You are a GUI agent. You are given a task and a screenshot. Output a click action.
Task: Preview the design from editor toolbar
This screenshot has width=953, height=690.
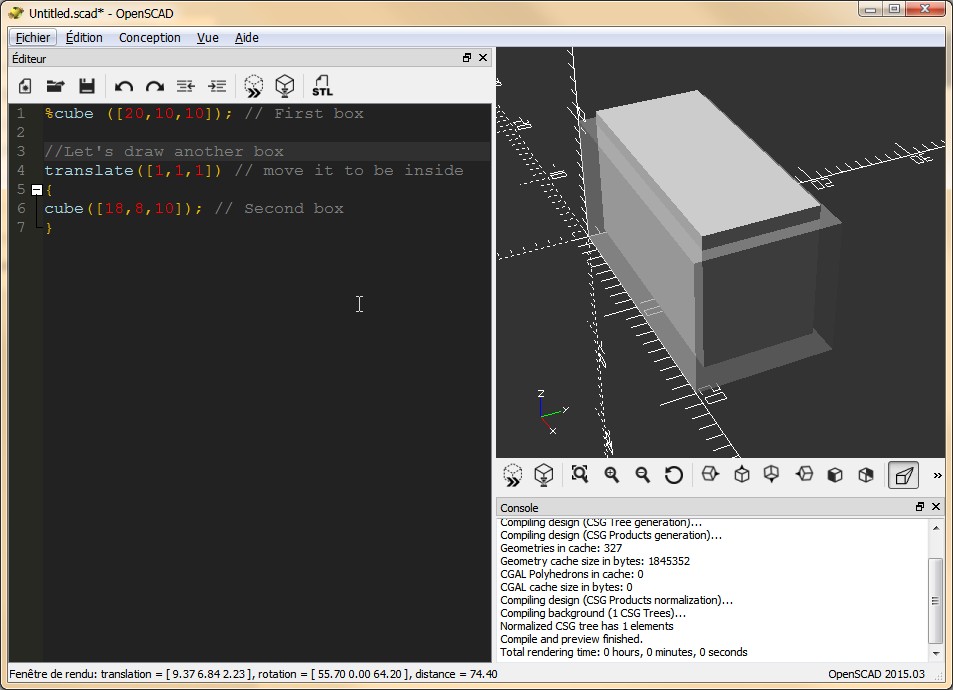point(253,86)
